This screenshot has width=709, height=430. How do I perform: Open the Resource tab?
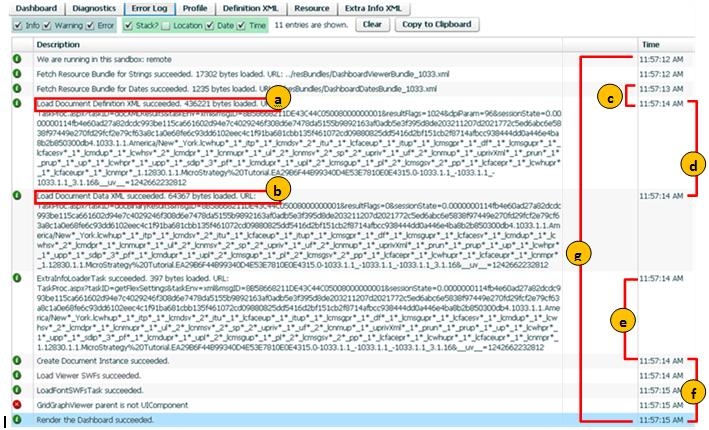tap(312, 8)
